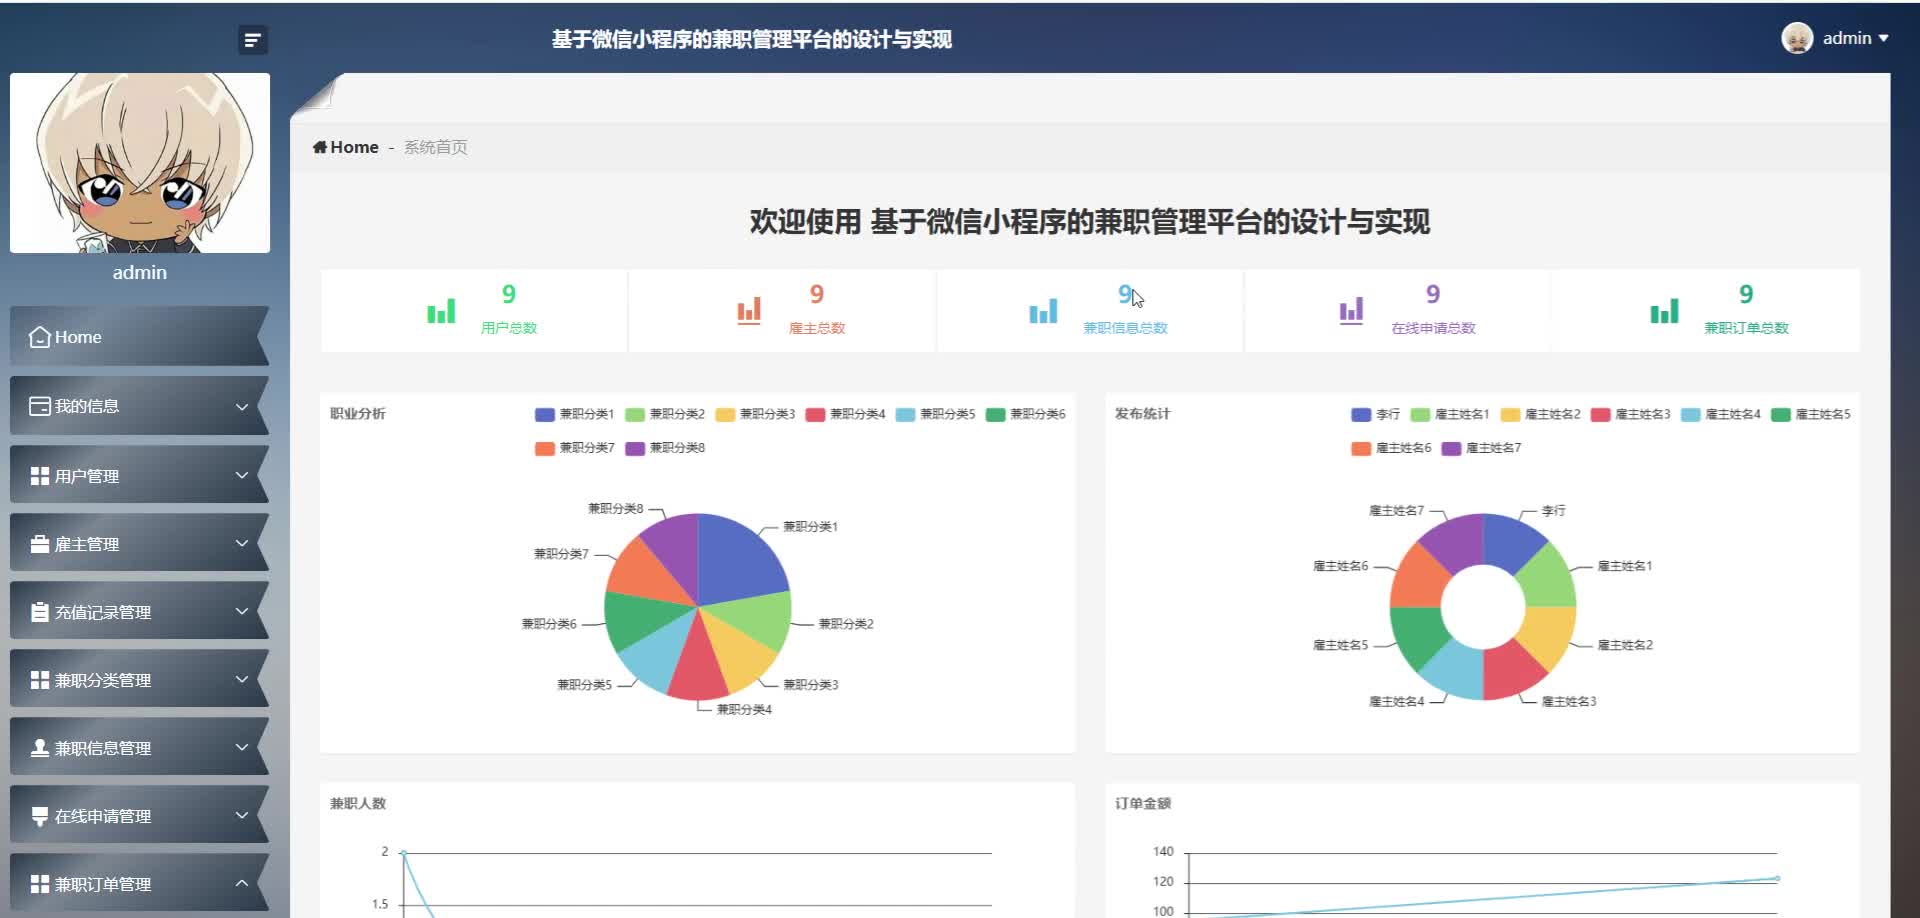The width and height of the screenshot is (1920, 918).
Task: Click the Home breadcrumb link
Action: (346, 147)
